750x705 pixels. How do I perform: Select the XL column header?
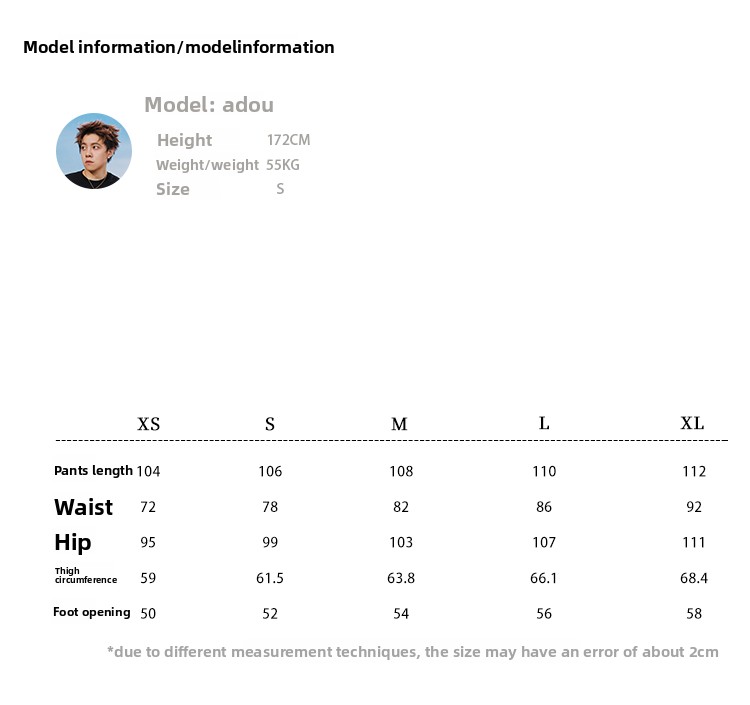click(692, 423)
